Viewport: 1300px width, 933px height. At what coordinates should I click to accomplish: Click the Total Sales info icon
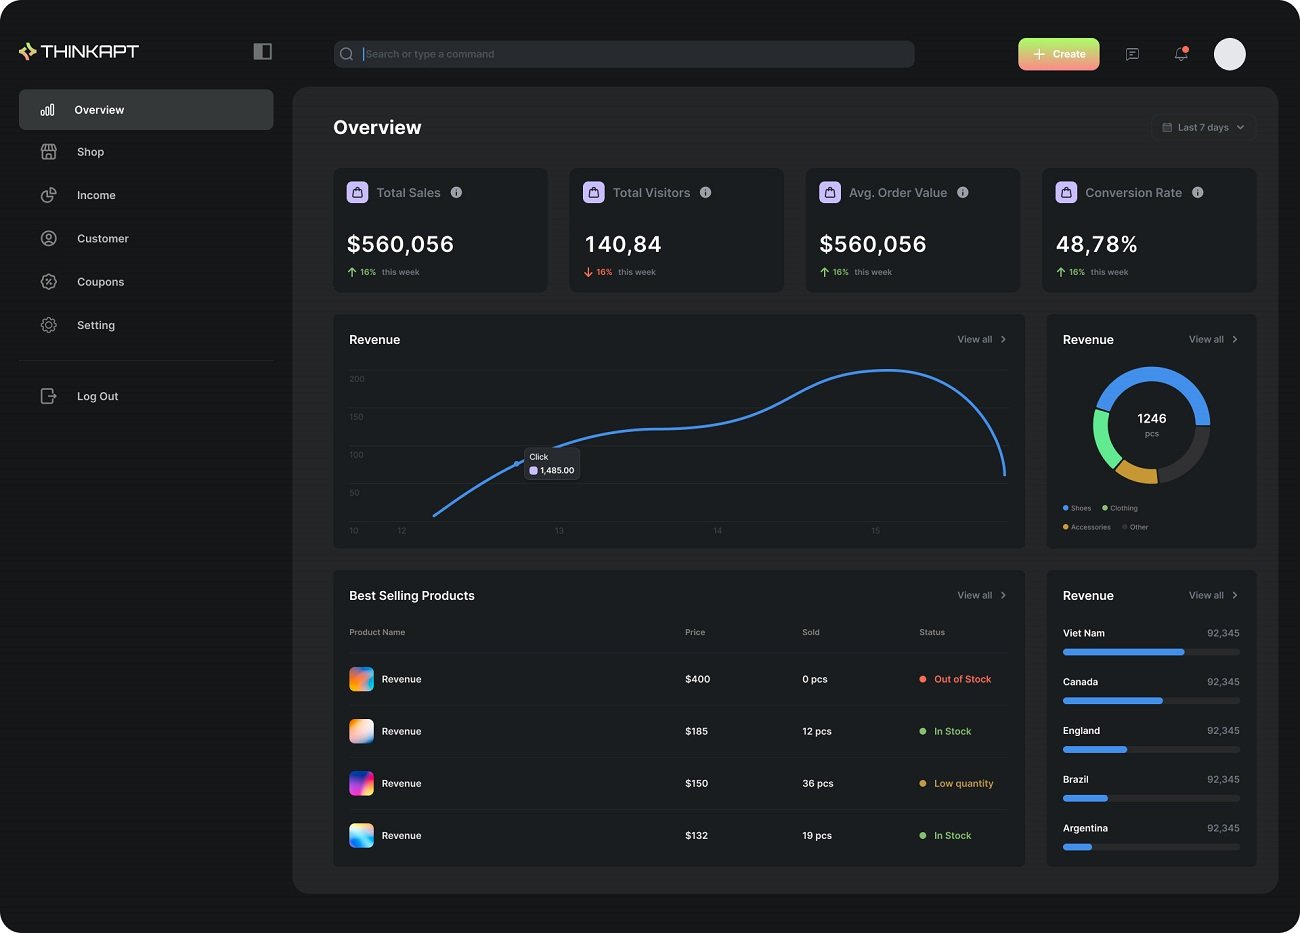click(456, 193)
